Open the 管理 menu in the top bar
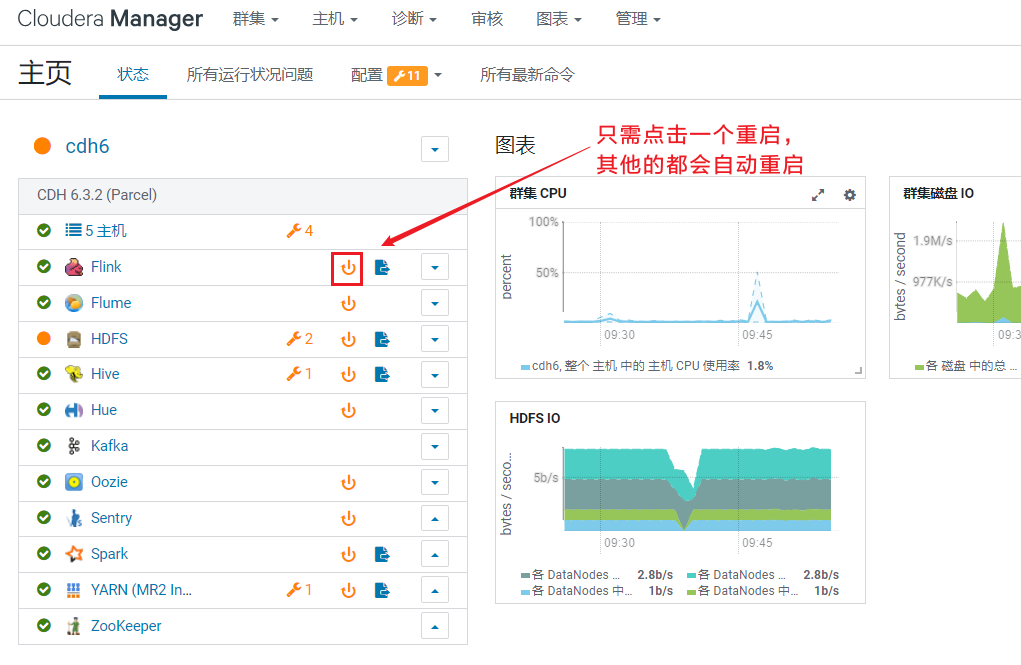The width and height of the screenshot is (1021, 665). point(638,19)
